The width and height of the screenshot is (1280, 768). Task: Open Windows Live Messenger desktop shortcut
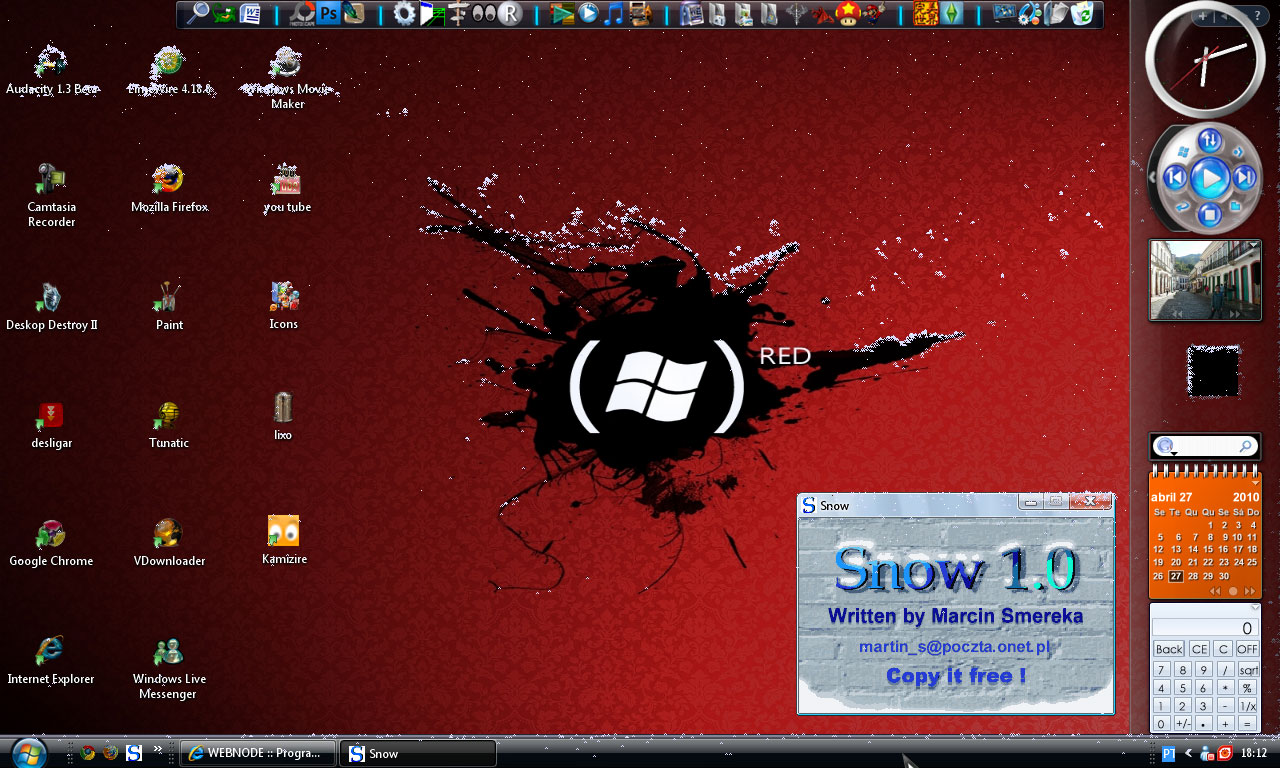169,668
